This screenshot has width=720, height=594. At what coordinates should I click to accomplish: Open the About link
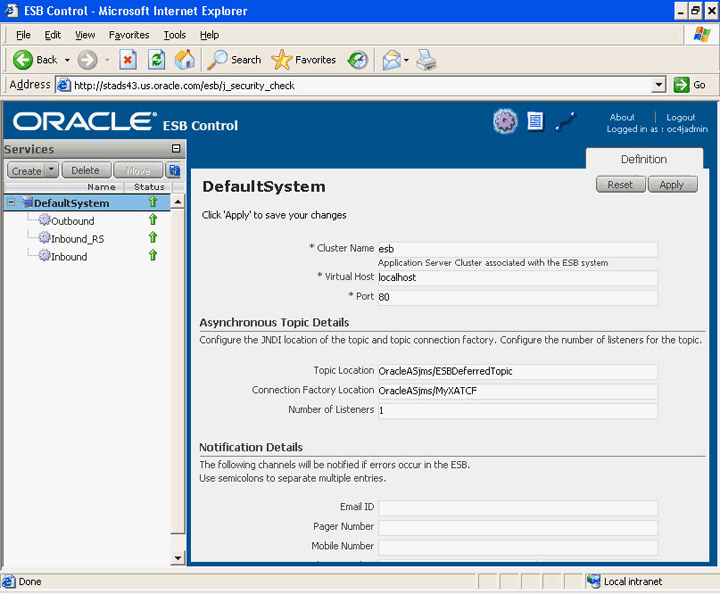(x=622, y=117)
